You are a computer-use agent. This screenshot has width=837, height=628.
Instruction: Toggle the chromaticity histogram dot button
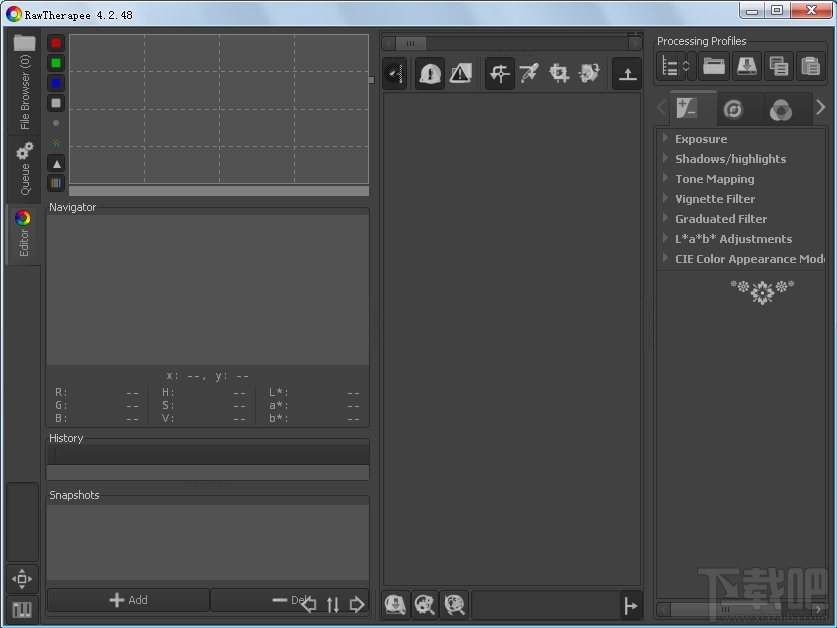[56, 123]
